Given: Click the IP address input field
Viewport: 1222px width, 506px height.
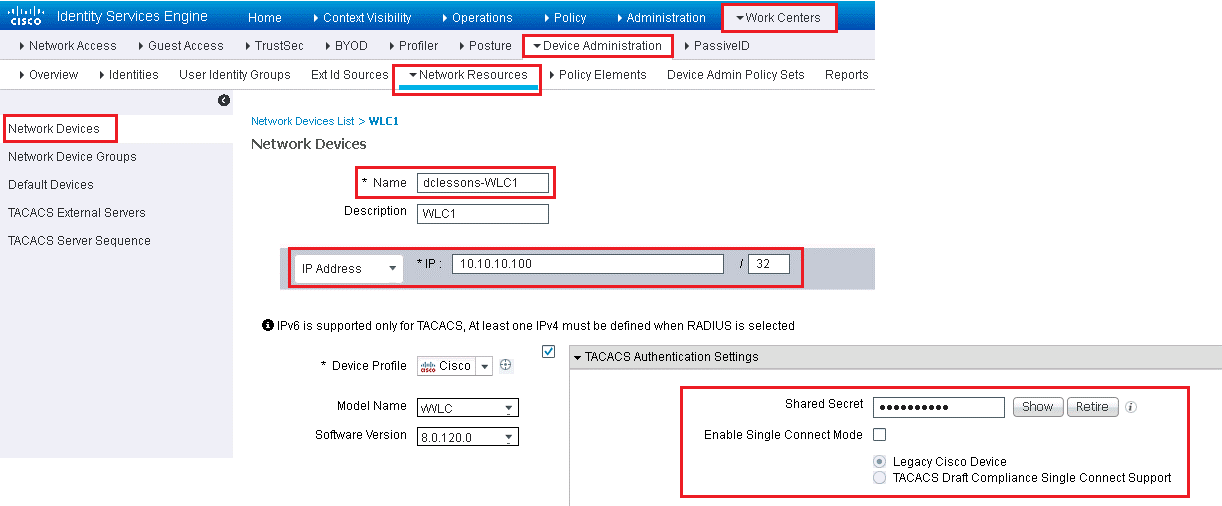Looking at the screenshot, I should (x=587, y=264).
